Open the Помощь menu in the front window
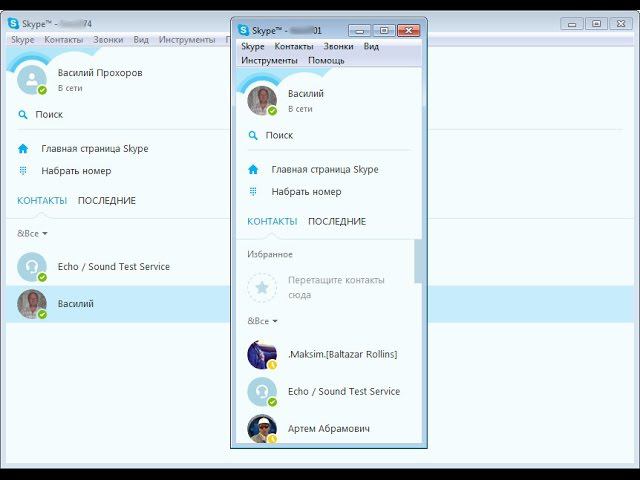 click(326, 60)
